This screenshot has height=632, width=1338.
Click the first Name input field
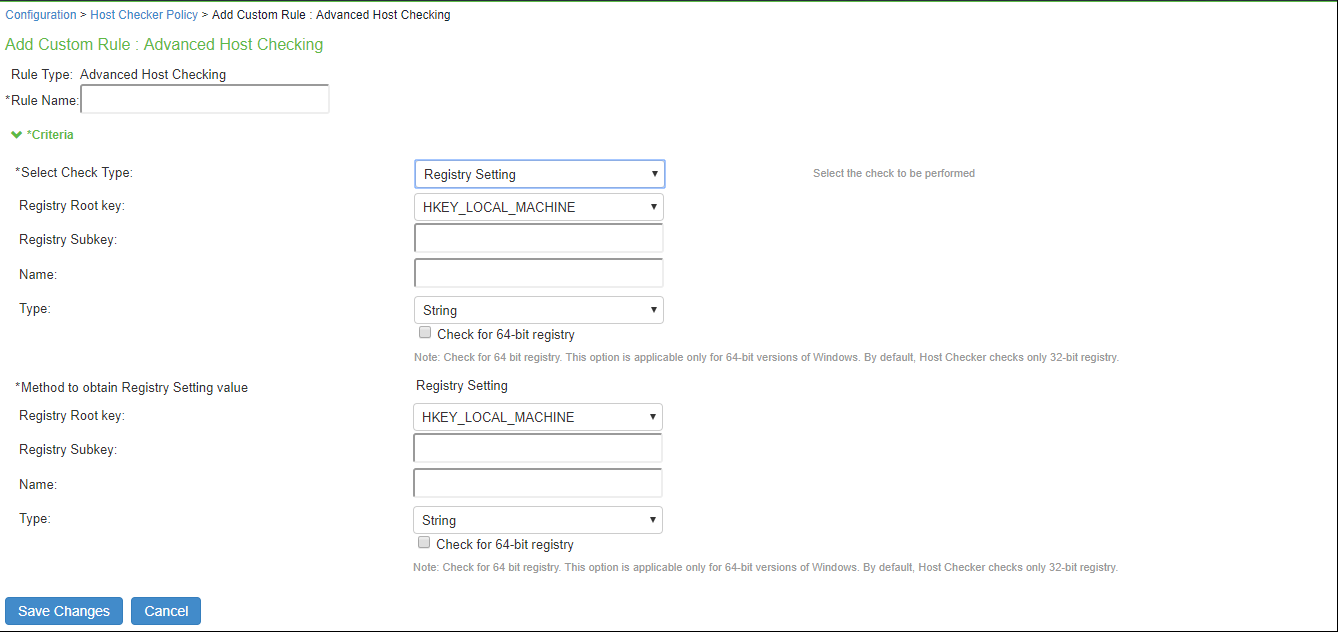tap(539, 273)
